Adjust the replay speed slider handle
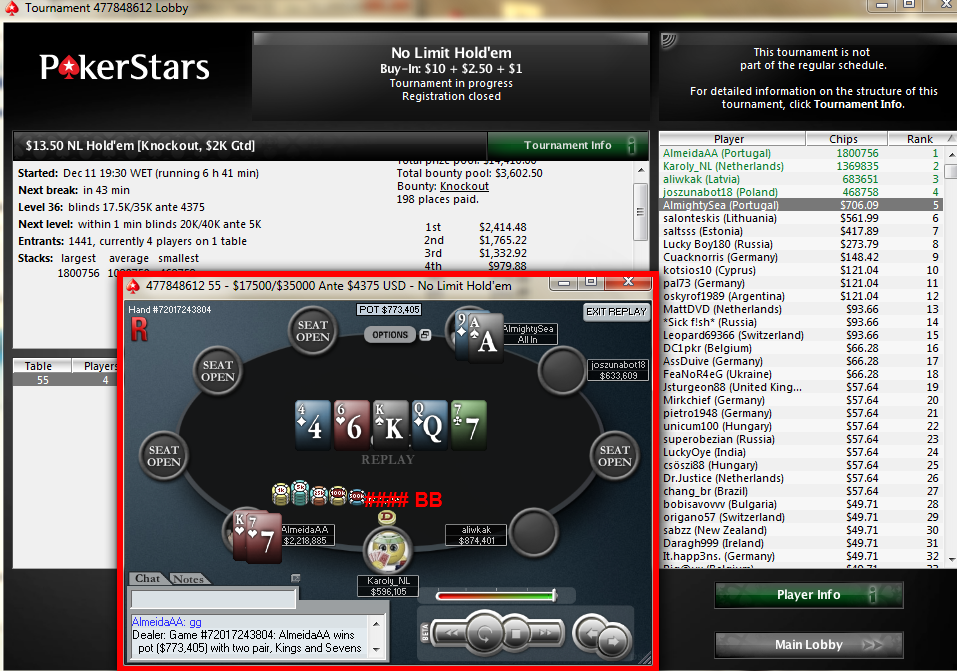 pyautogui.click(x=554, y=595)
